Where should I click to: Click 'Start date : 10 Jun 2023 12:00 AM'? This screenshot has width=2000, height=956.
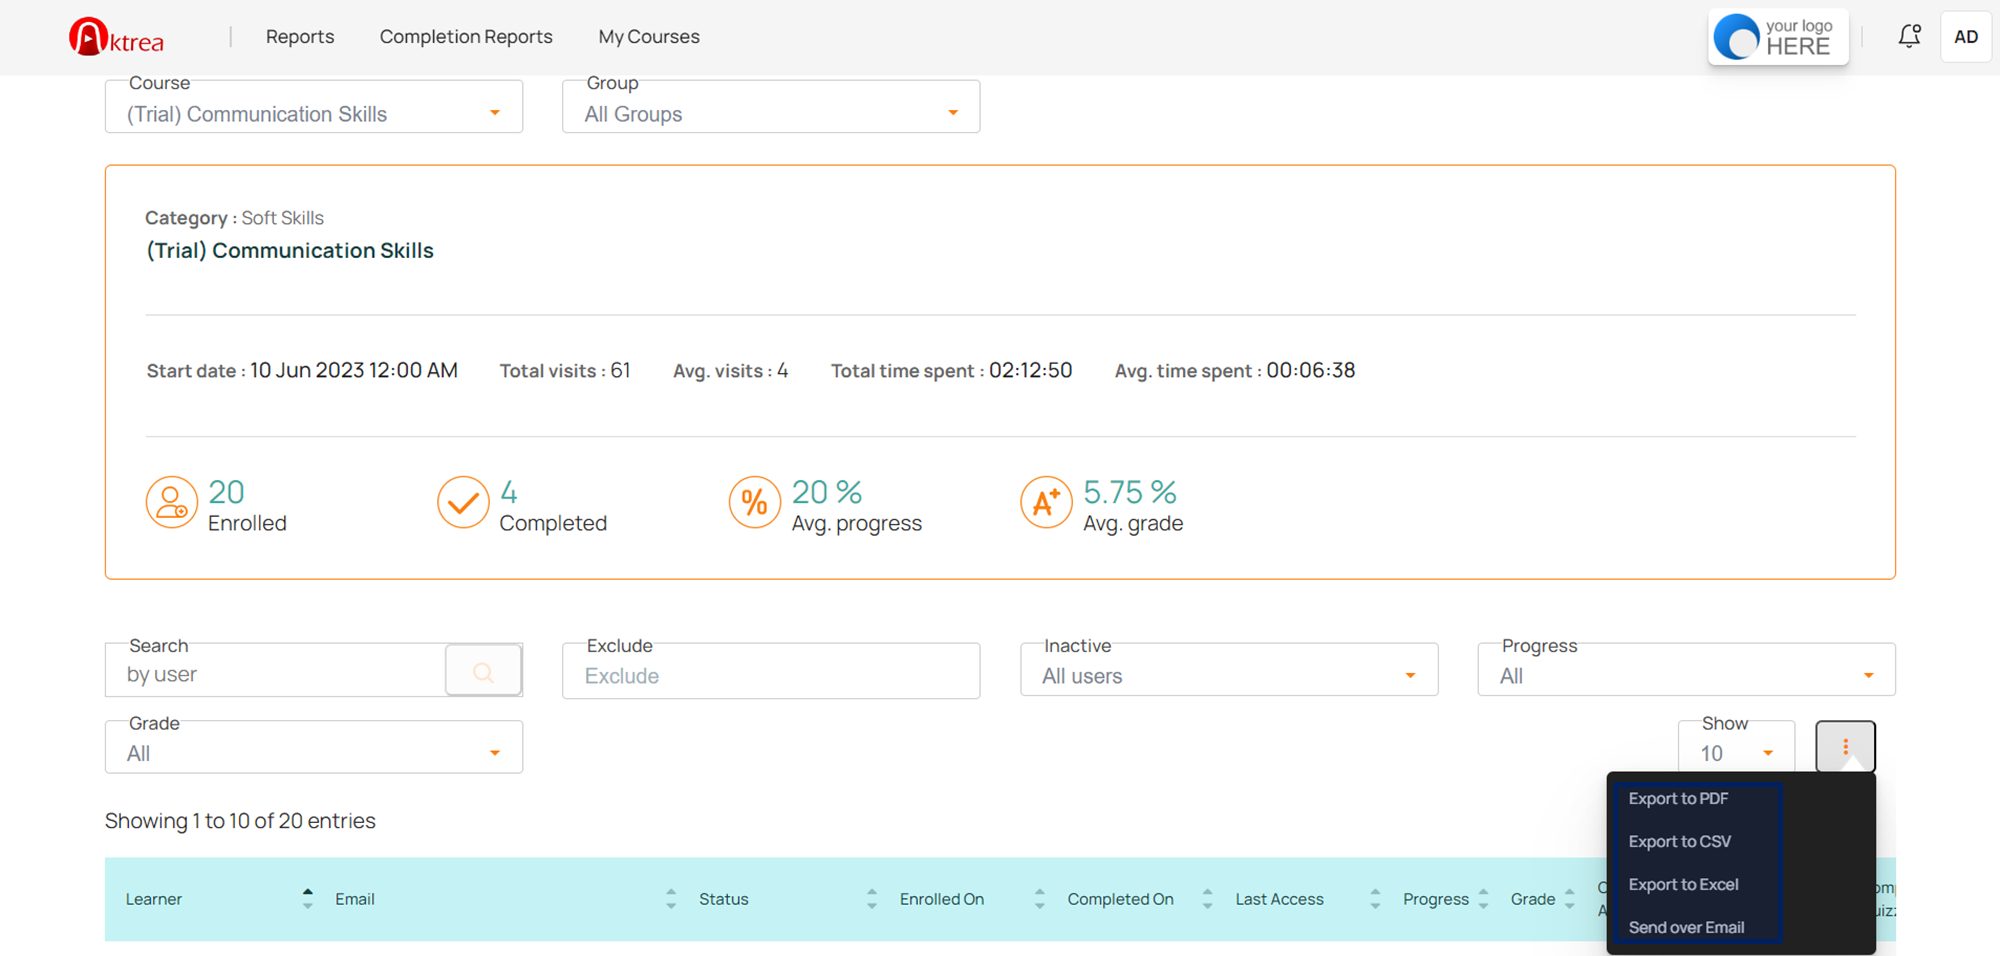[x=302, y=371]
